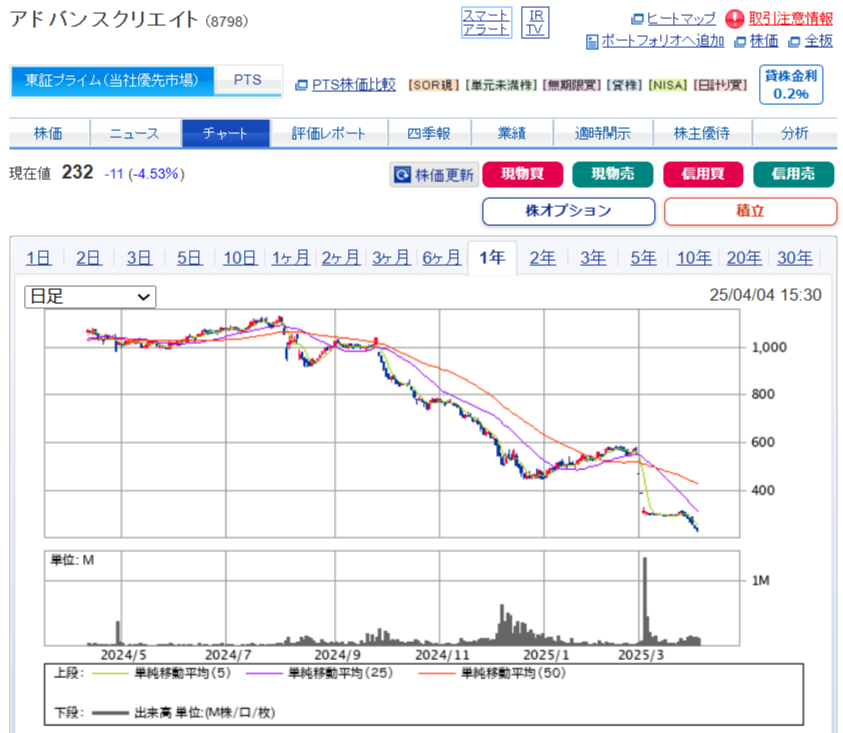Open the 分析 tab
Screen dimensions: 843x733
tap(795, 133)
